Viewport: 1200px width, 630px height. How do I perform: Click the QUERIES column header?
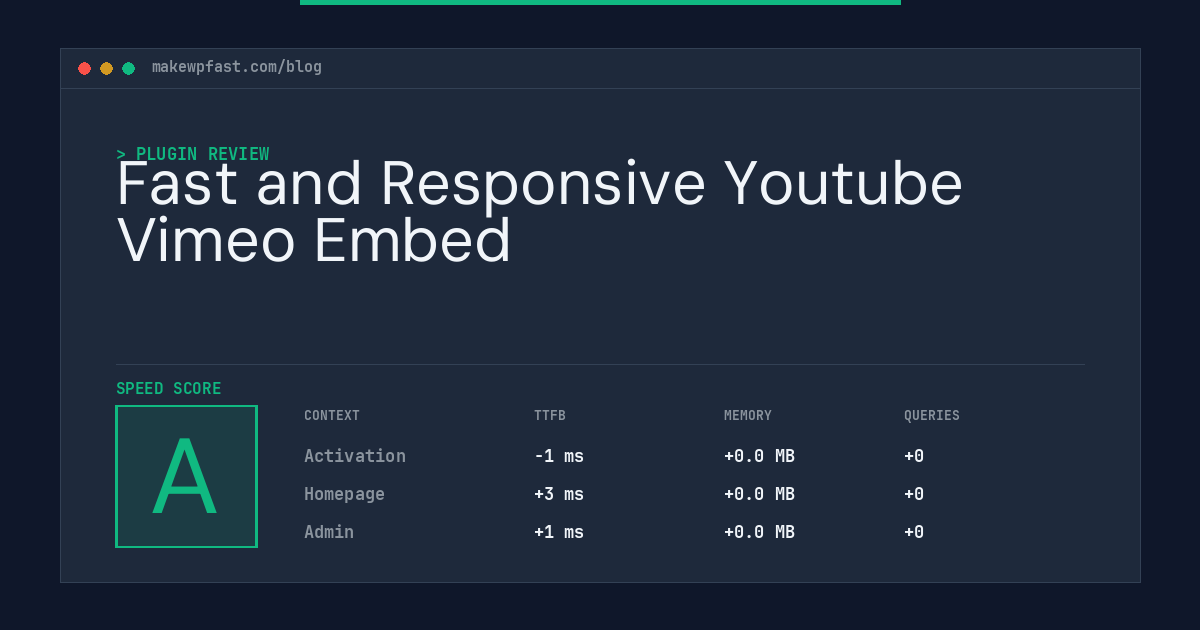click(932, 416)
